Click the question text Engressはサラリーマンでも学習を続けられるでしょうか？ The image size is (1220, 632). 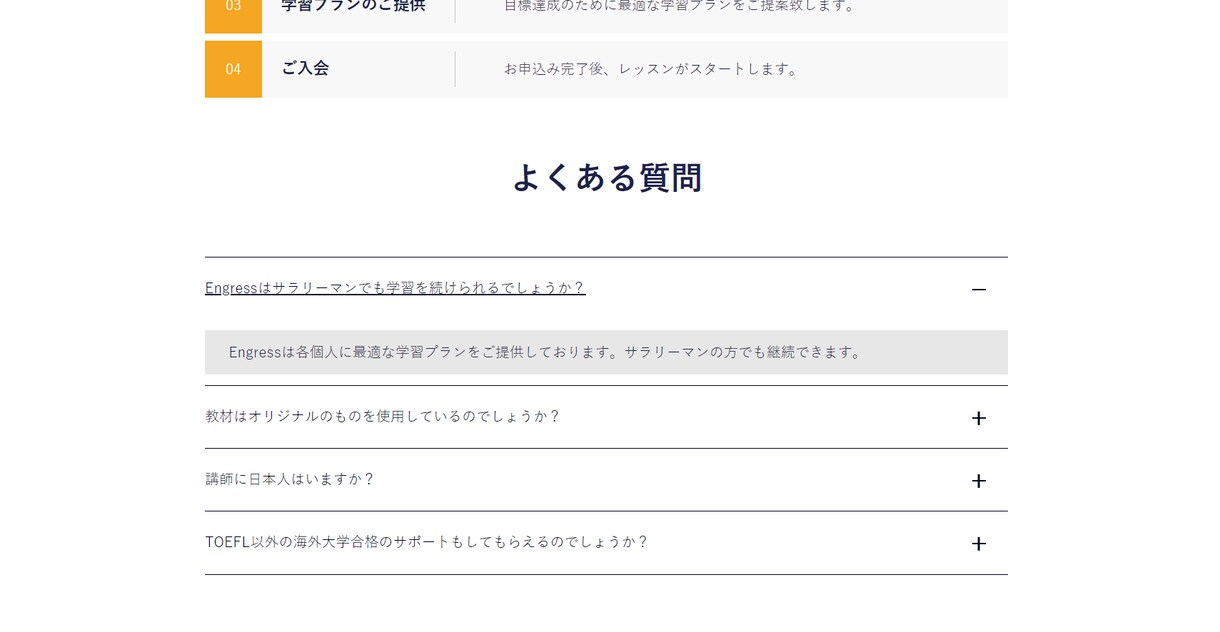pyautogui.click(x=395, y=288)
